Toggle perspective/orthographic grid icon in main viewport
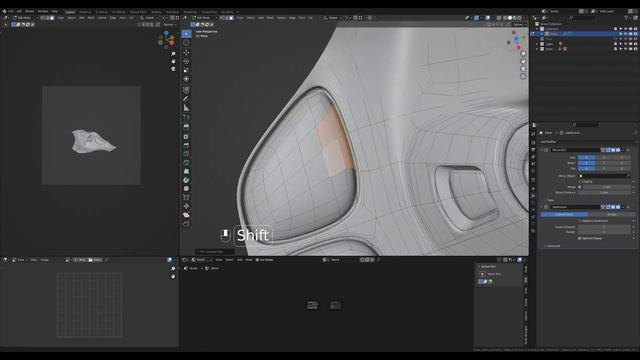 [x=523, y=76]
